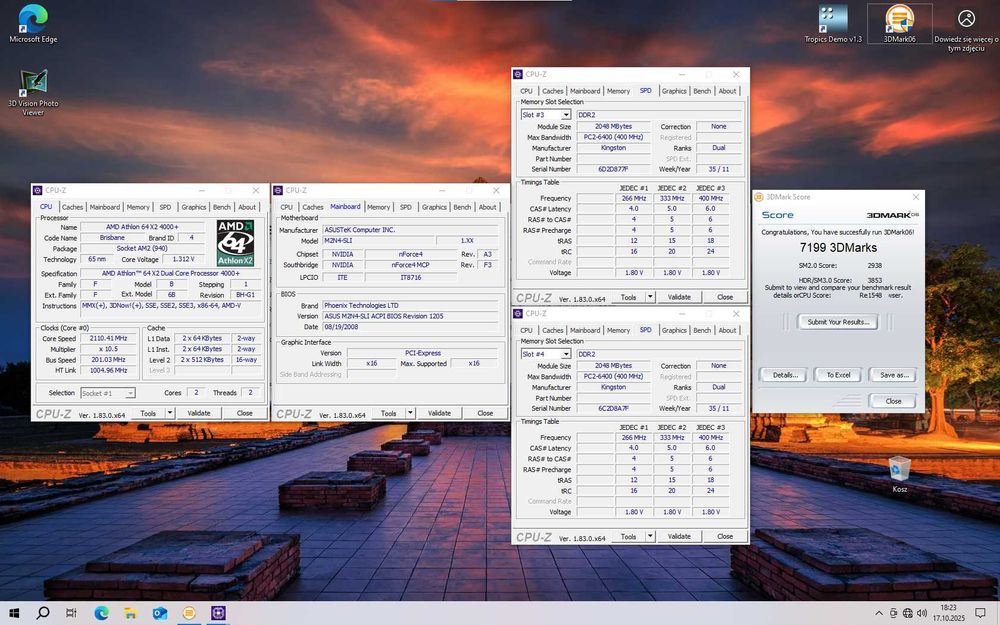
Task: Open the Slot #4 memory slot dropdown
Action: coord(566,354)
